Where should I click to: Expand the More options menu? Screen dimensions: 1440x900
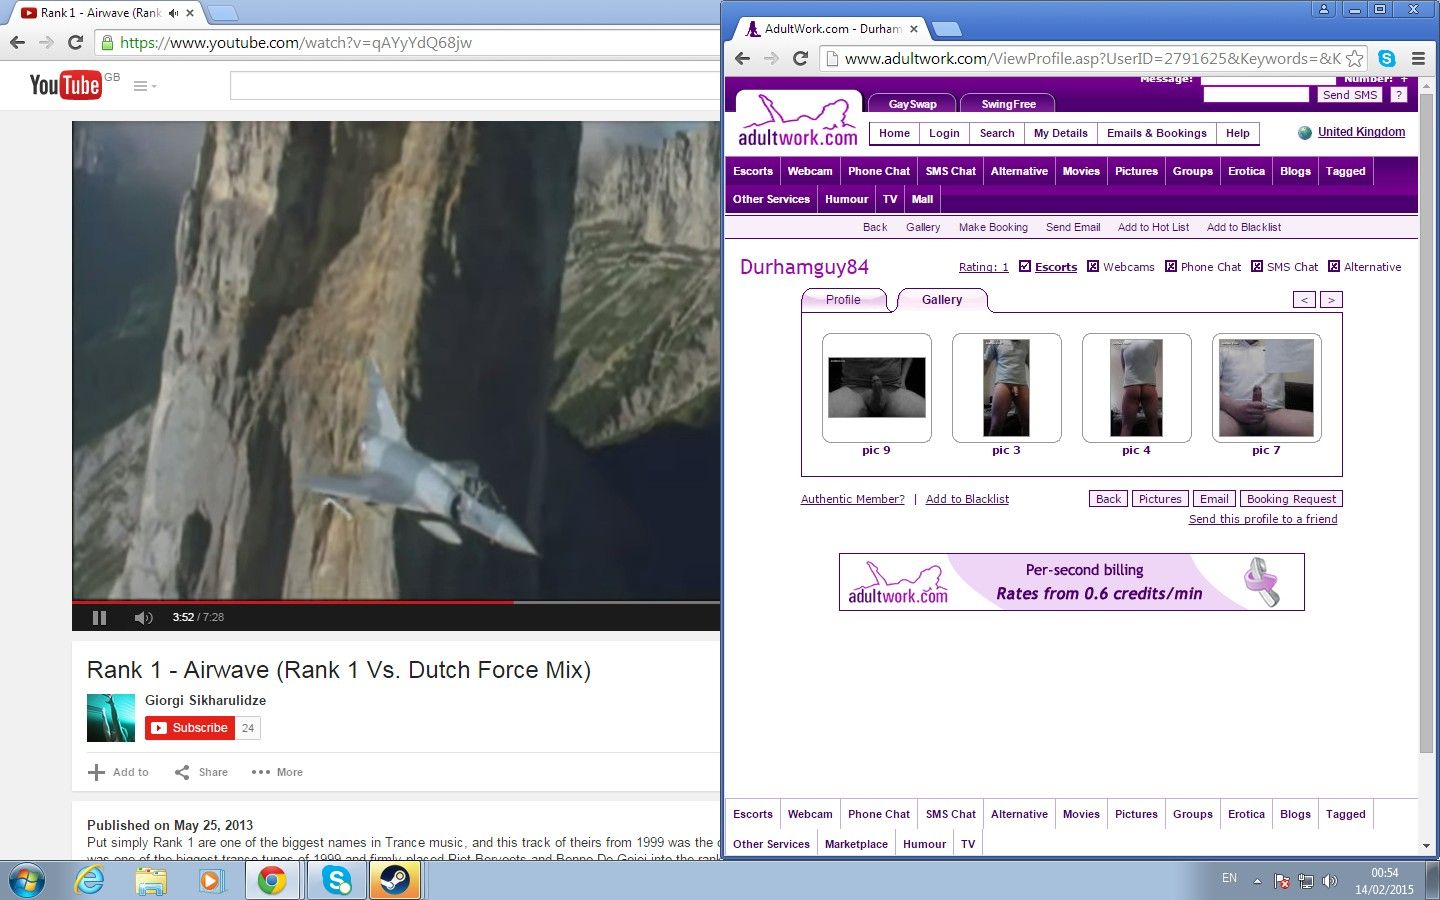click(x=277, y=772)
